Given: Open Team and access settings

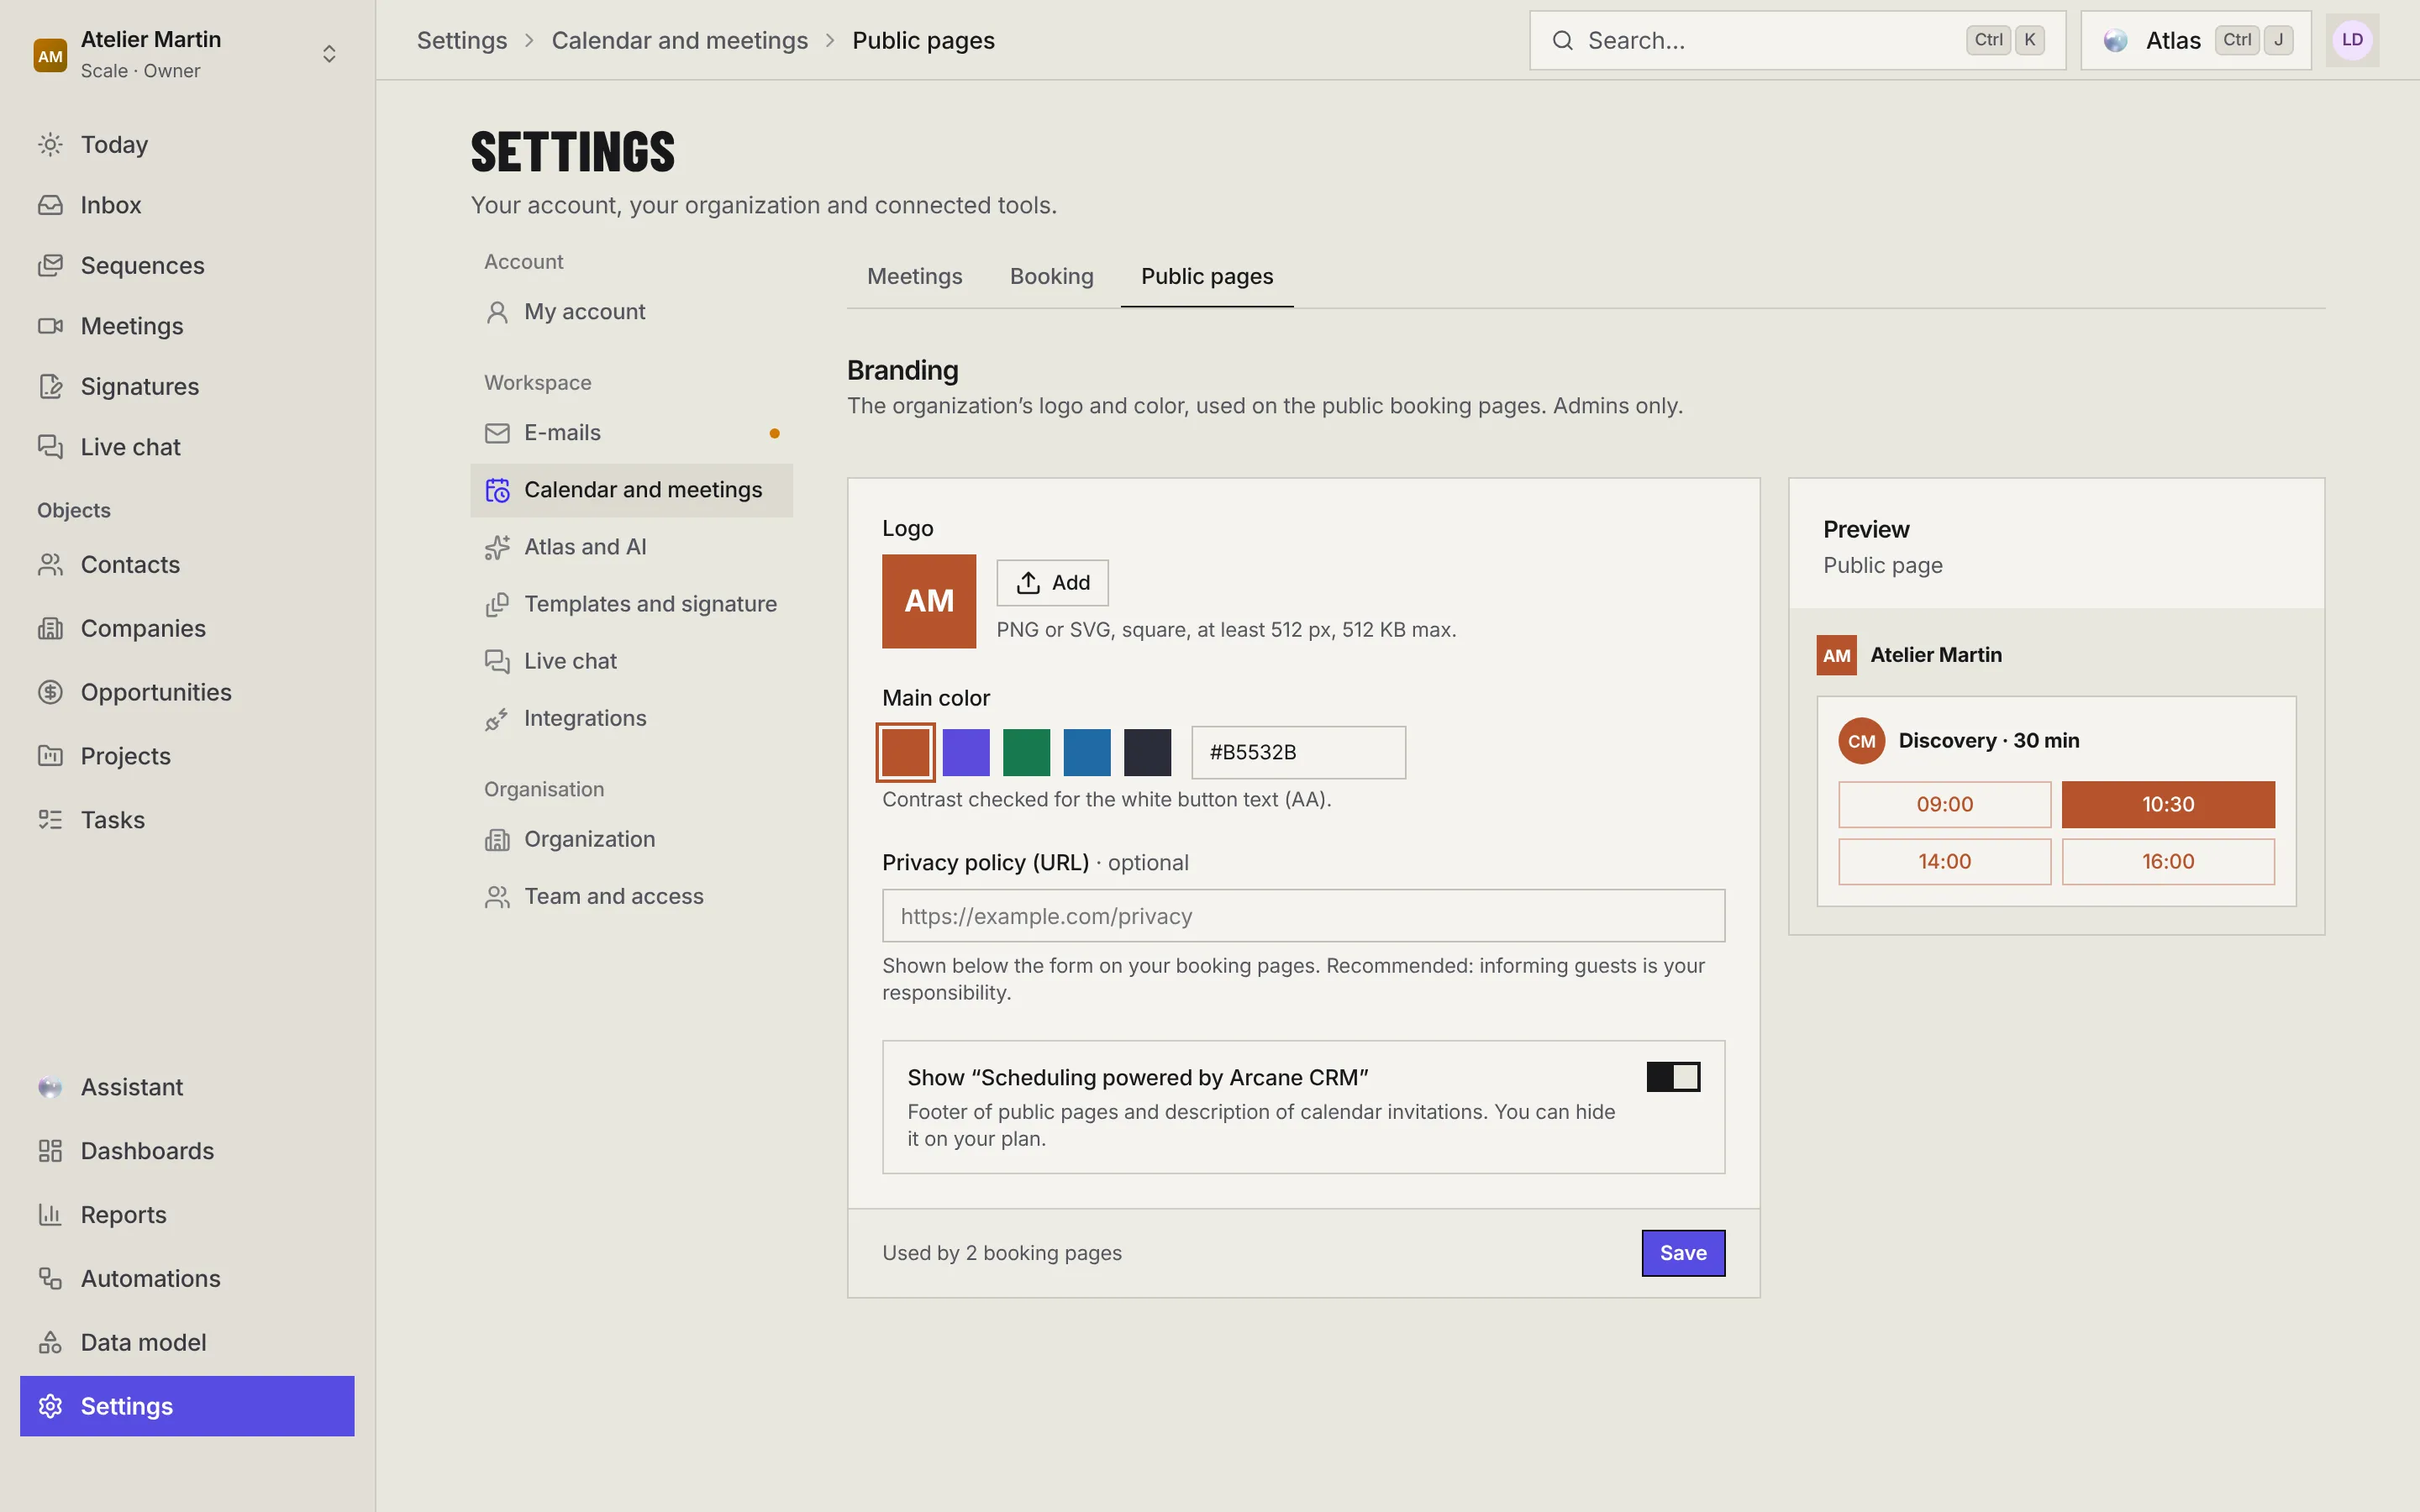Looking at the screenshot, I should pyautogui.click(x=631, y=897).
